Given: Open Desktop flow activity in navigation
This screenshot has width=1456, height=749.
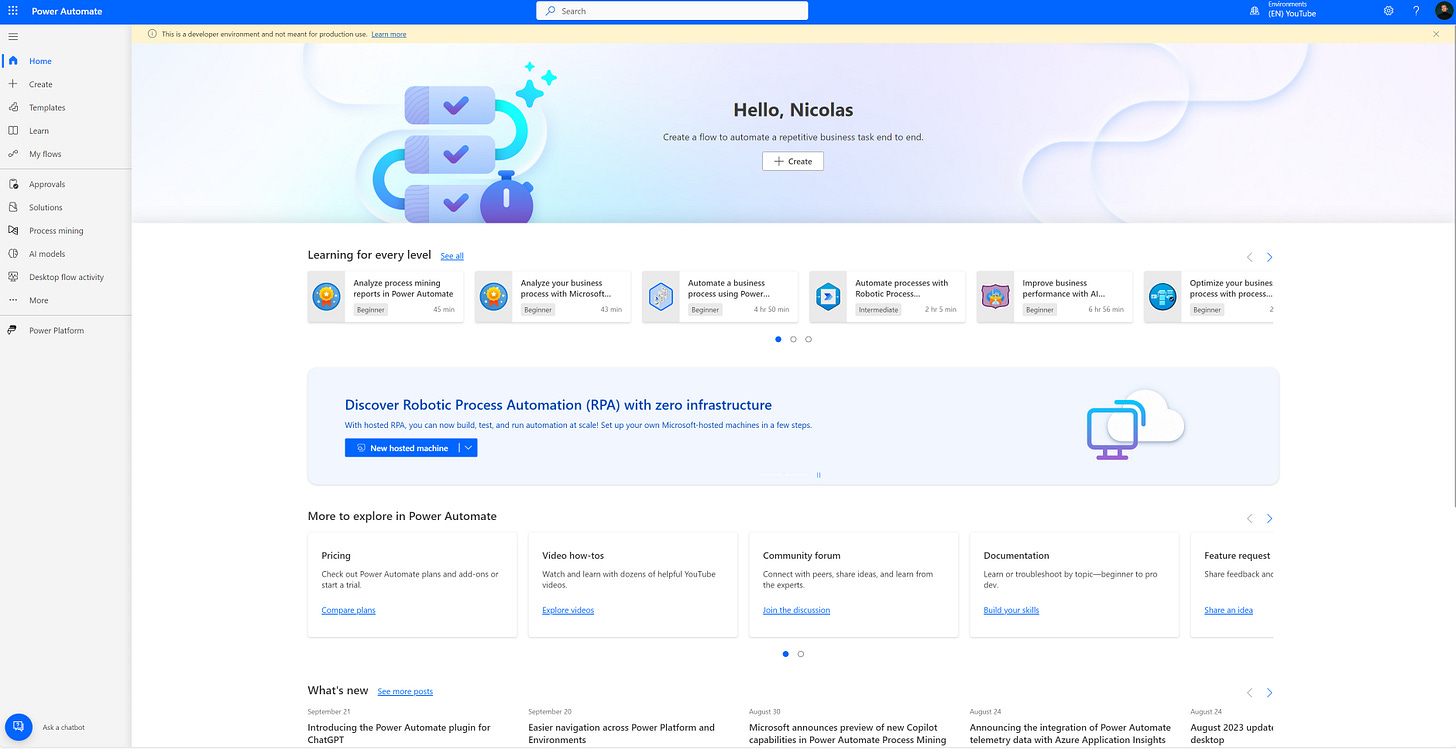Looking at the screenshot, I should [x=66, y=277].
